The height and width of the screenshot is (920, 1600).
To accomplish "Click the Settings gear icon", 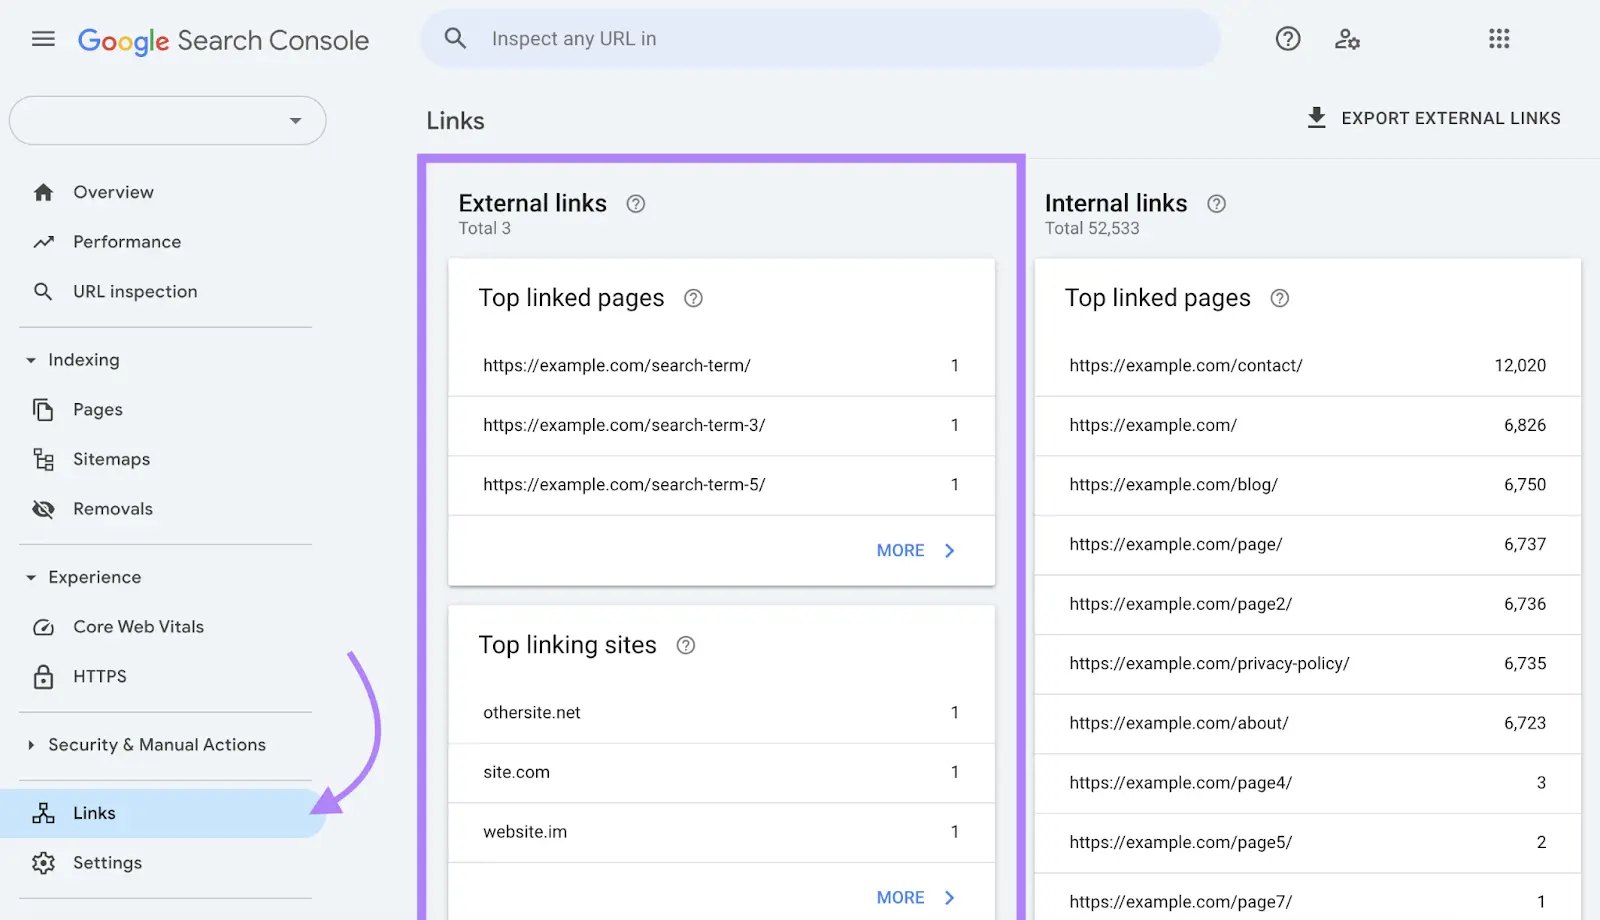I will coord(43,863).
